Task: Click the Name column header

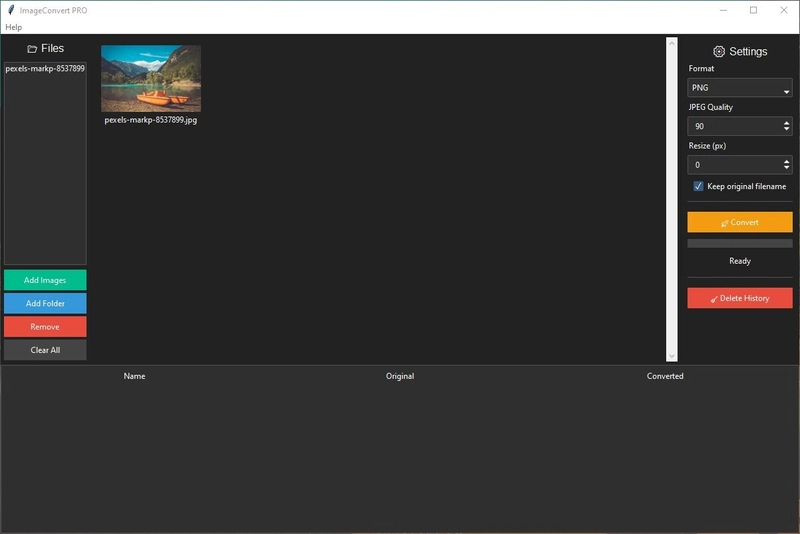Action: (134, 376)
